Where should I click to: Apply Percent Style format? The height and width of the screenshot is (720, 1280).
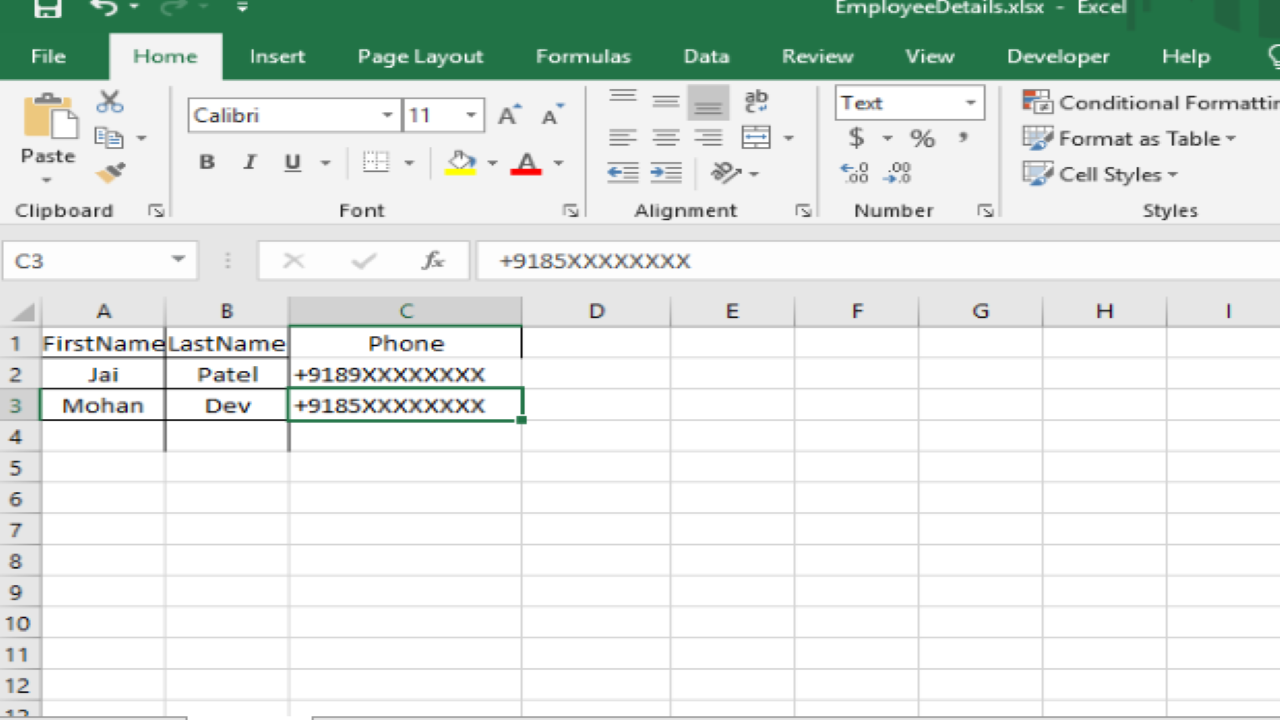[921, 138]
